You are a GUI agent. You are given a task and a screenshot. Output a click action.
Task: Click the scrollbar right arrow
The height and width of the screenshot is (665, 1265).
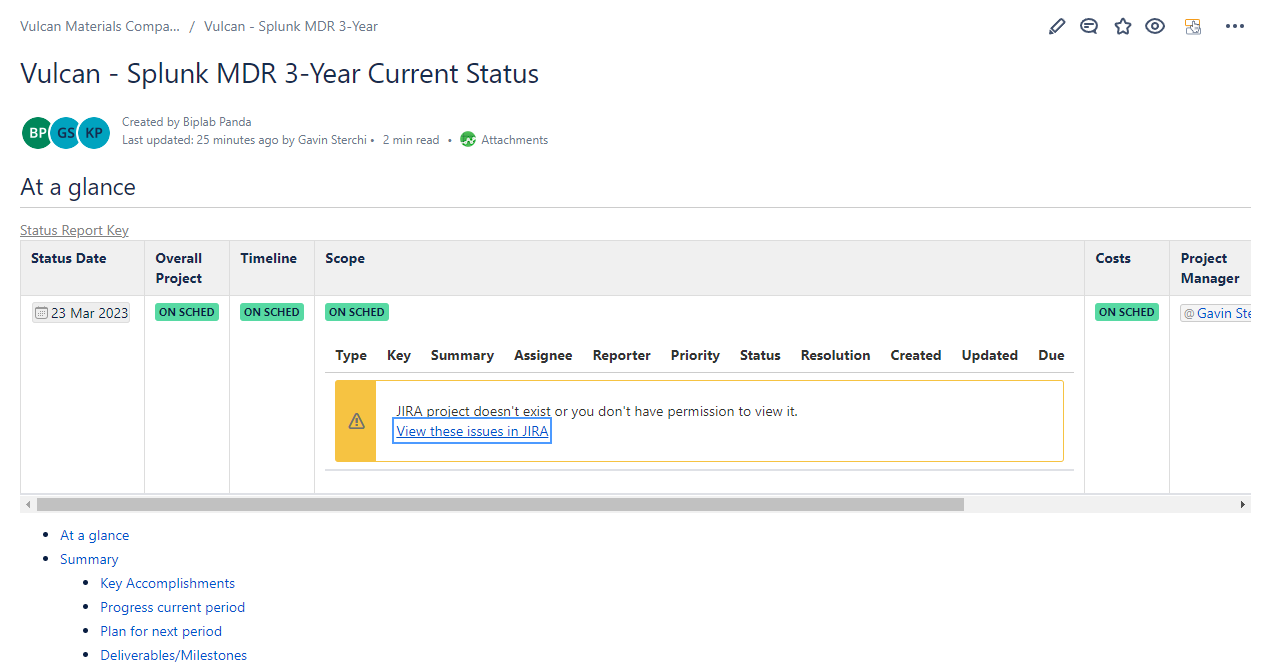(x=1243, y=505)
